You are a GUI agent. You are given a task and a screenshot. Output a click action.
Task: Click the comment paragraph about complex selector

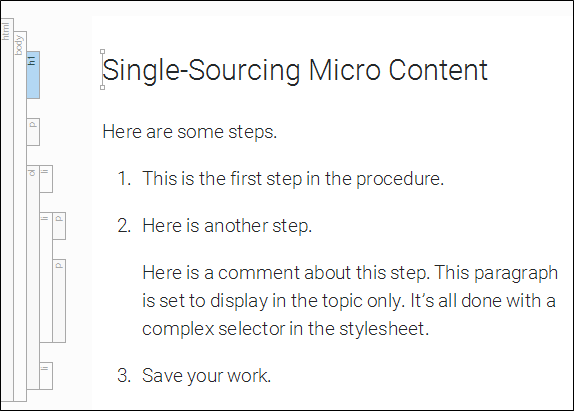click(350, 300)
